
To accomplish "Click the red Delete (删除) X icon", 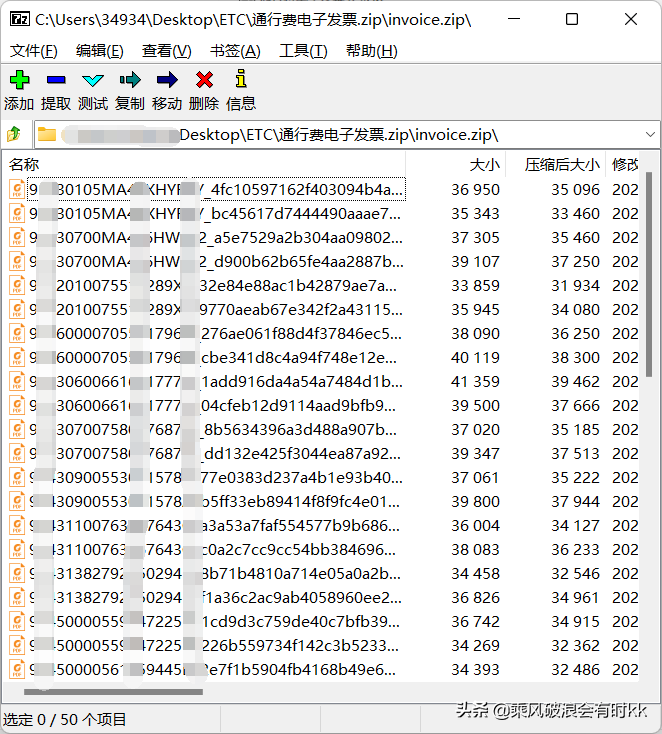I will coord(204,81).
